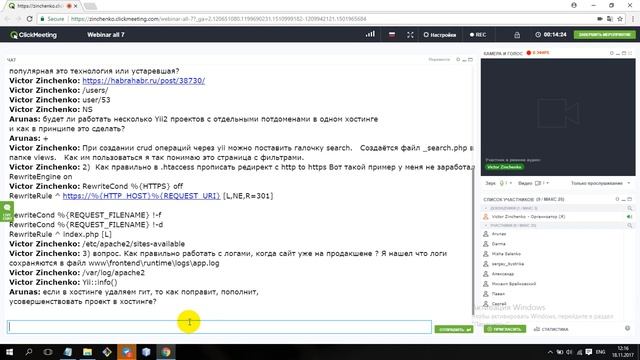The height and width of the screenshot is (360, 640).
Task: Select attendee Павел in the list
Action: pos(498,294)
